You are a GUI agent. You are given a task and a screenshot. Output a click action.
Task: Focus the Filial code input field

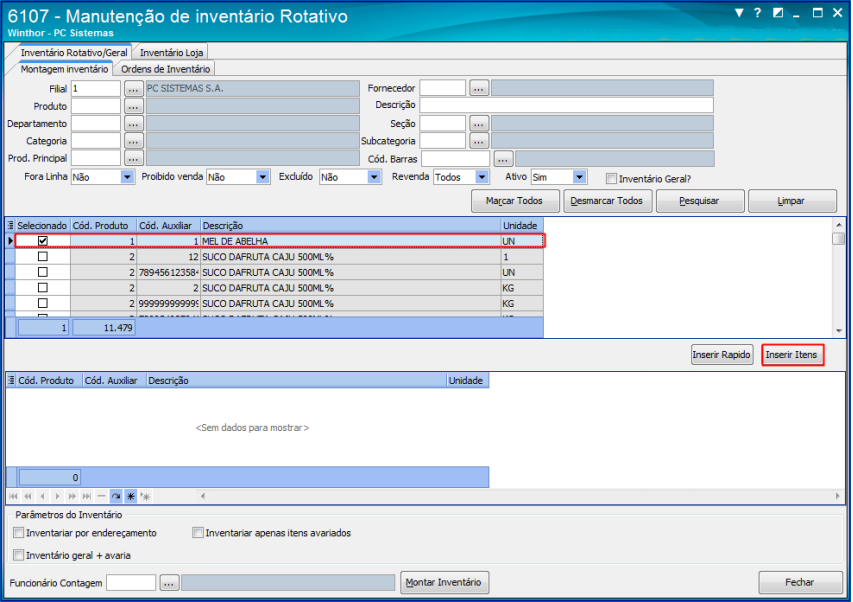tap(96, 88)
